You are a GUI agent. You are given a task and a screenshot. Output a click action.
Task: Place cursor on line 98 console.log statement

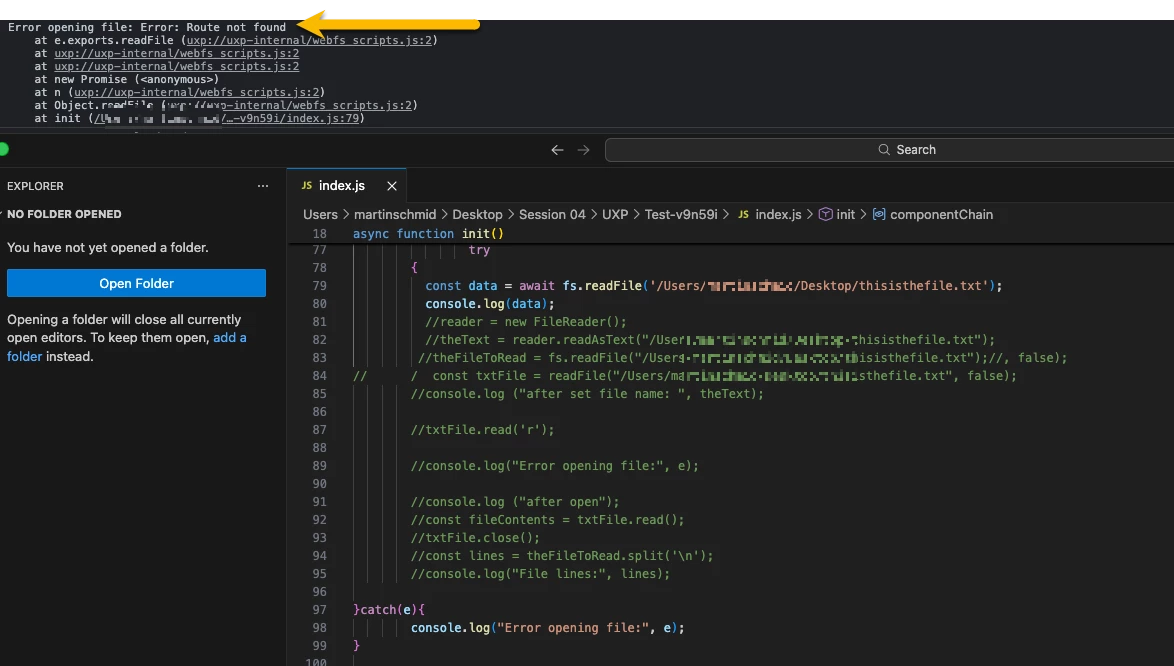(x=547, y=628)
